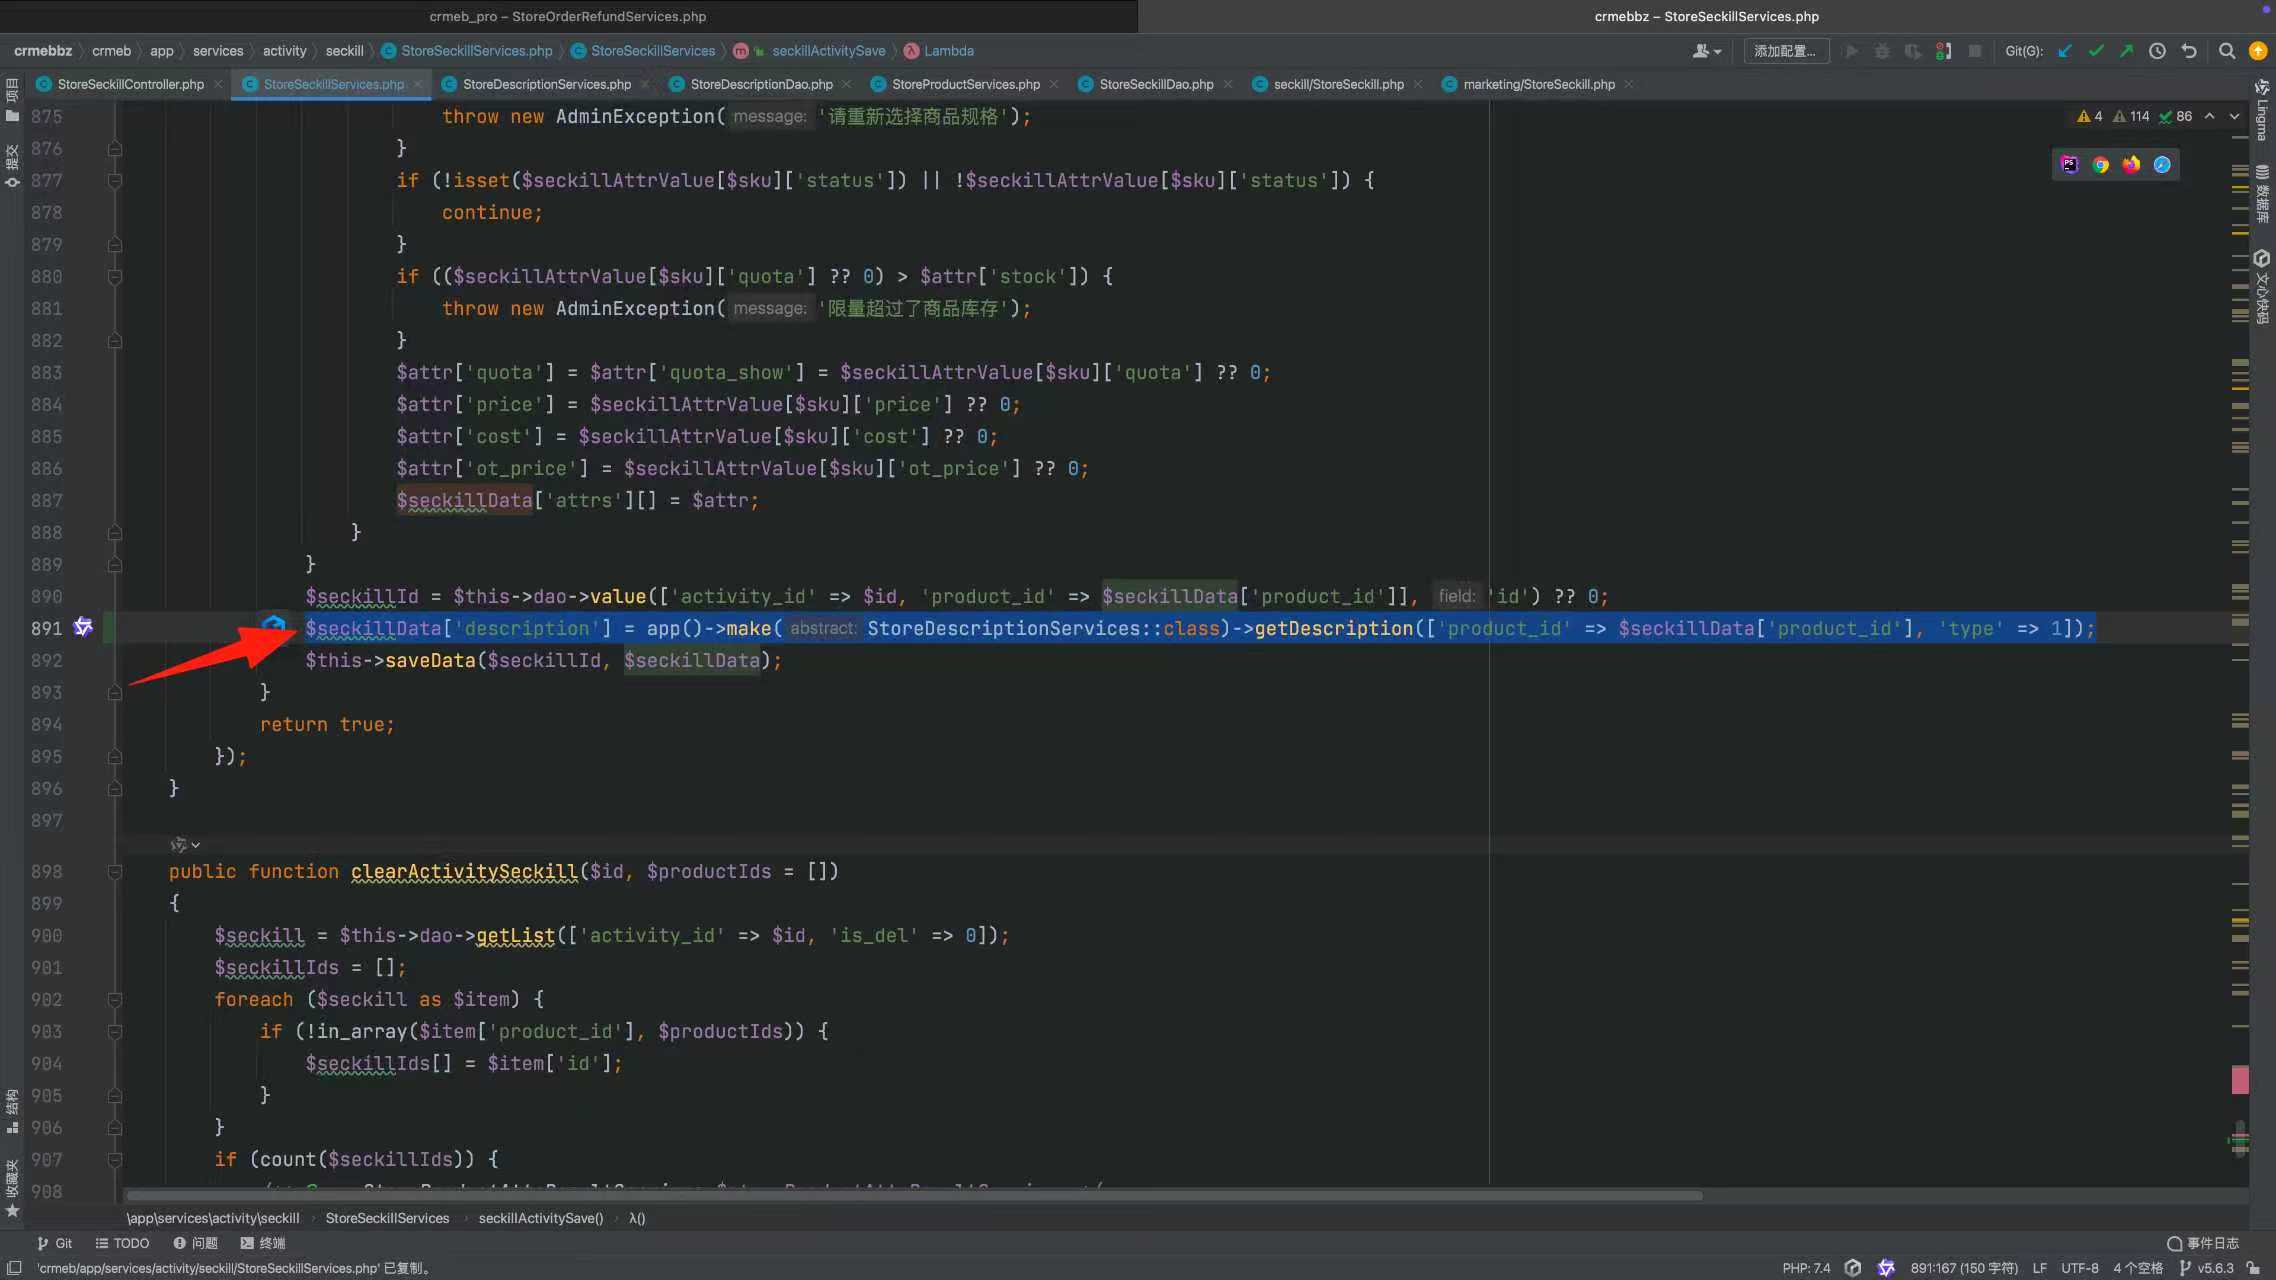Viewport: 2276px width, 1280px height.
Task: Click the AI star gutter icon at line 891
Action: 83,627
